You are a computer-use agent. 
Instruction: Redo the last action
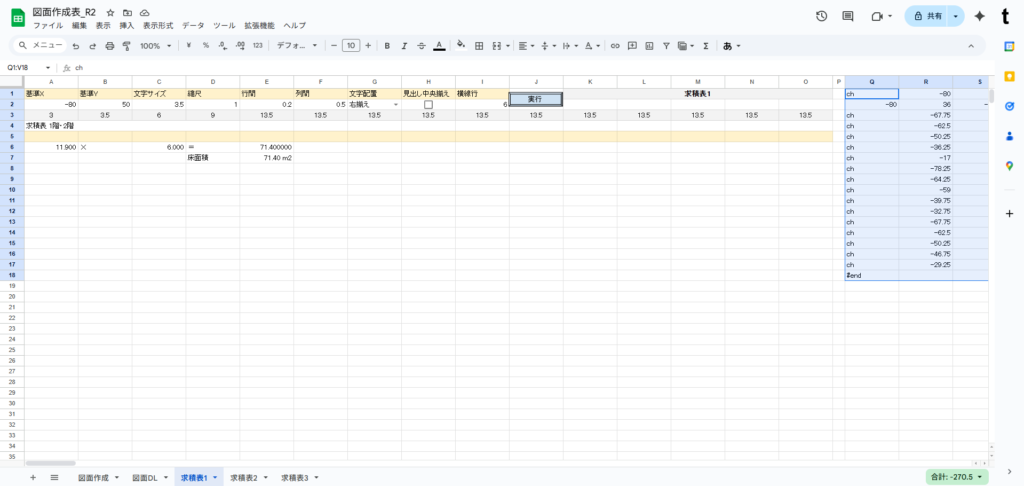point(92,46)
